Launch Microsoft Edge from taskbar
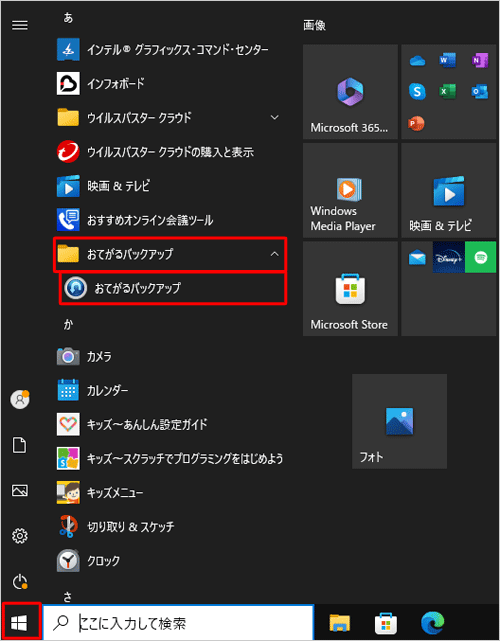This screenshot has width=500, height=641. tap(433, 623)
